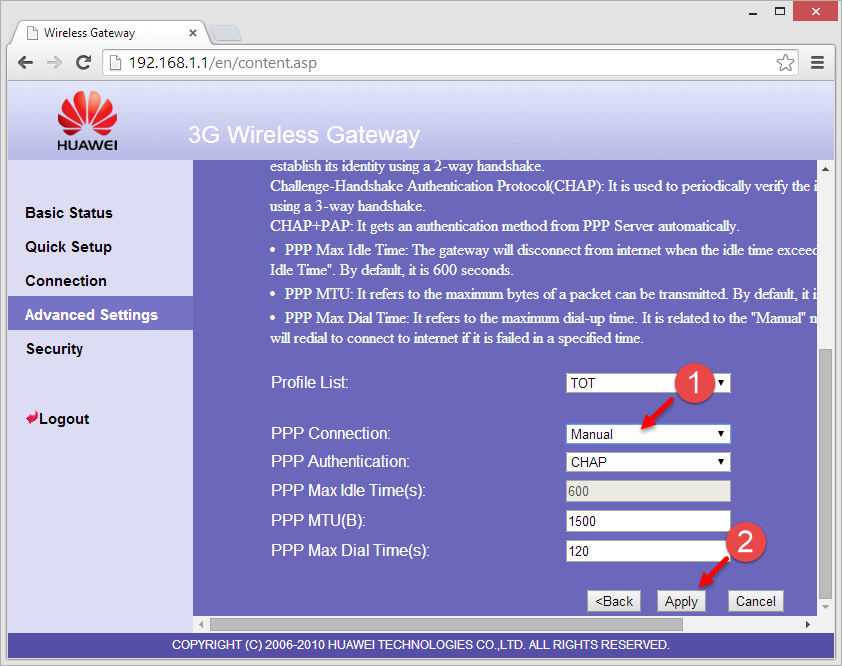Click the page icon in address bar

[x=115, y=63]
